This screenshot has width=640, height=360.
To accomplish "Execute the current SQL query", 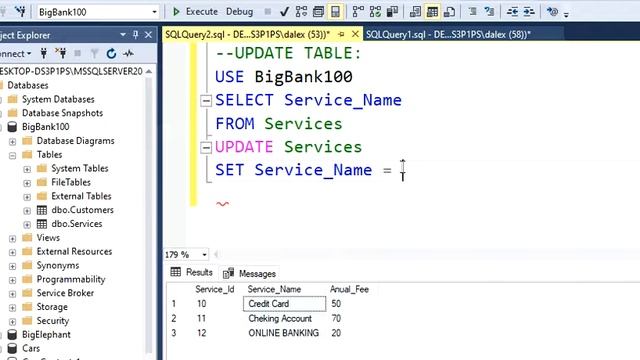I will tap(195, 11).
